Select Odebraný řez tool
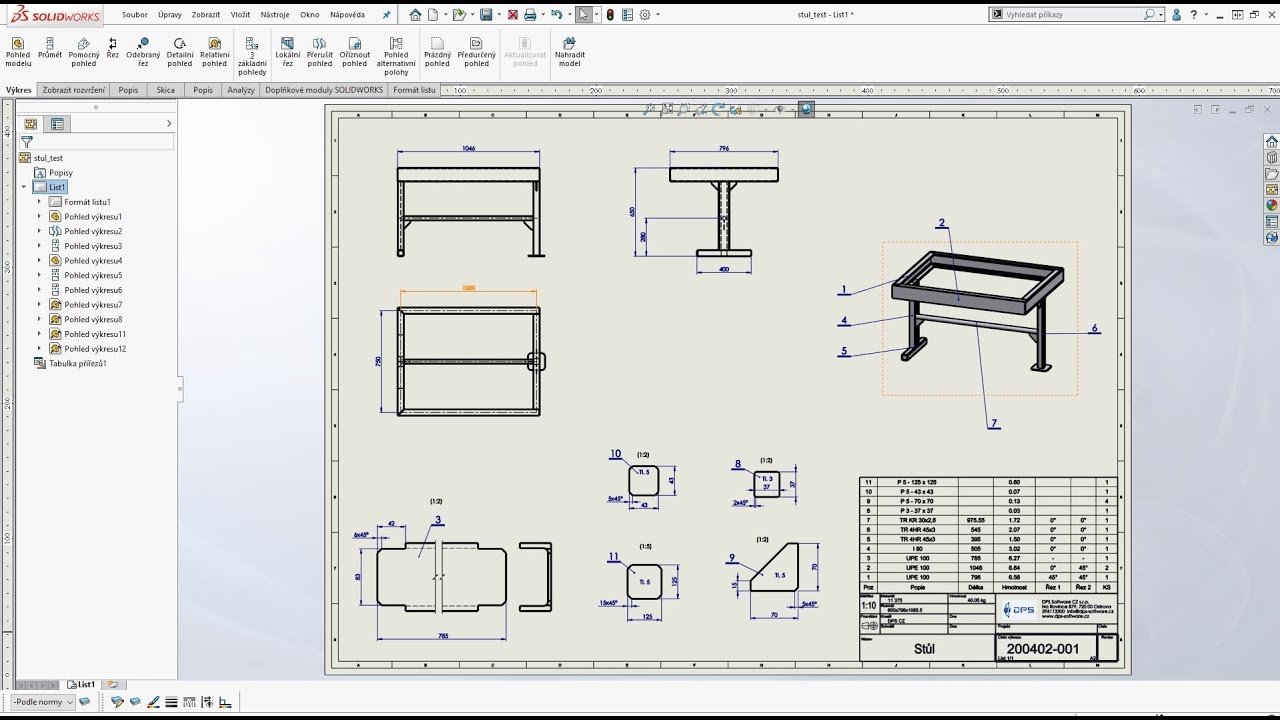This screenshot has height=720, width=1280. tap(143, 52)
